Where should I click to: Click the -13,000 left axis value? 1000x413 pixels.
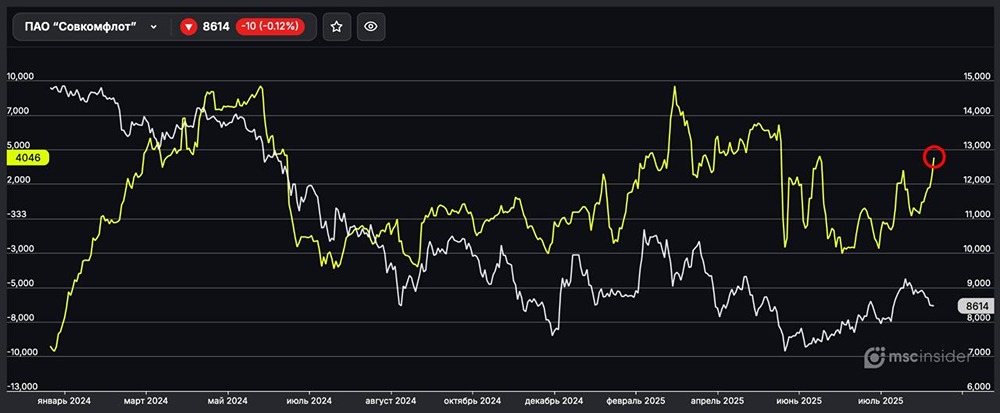pyautogui.click(x=22, y=386)
